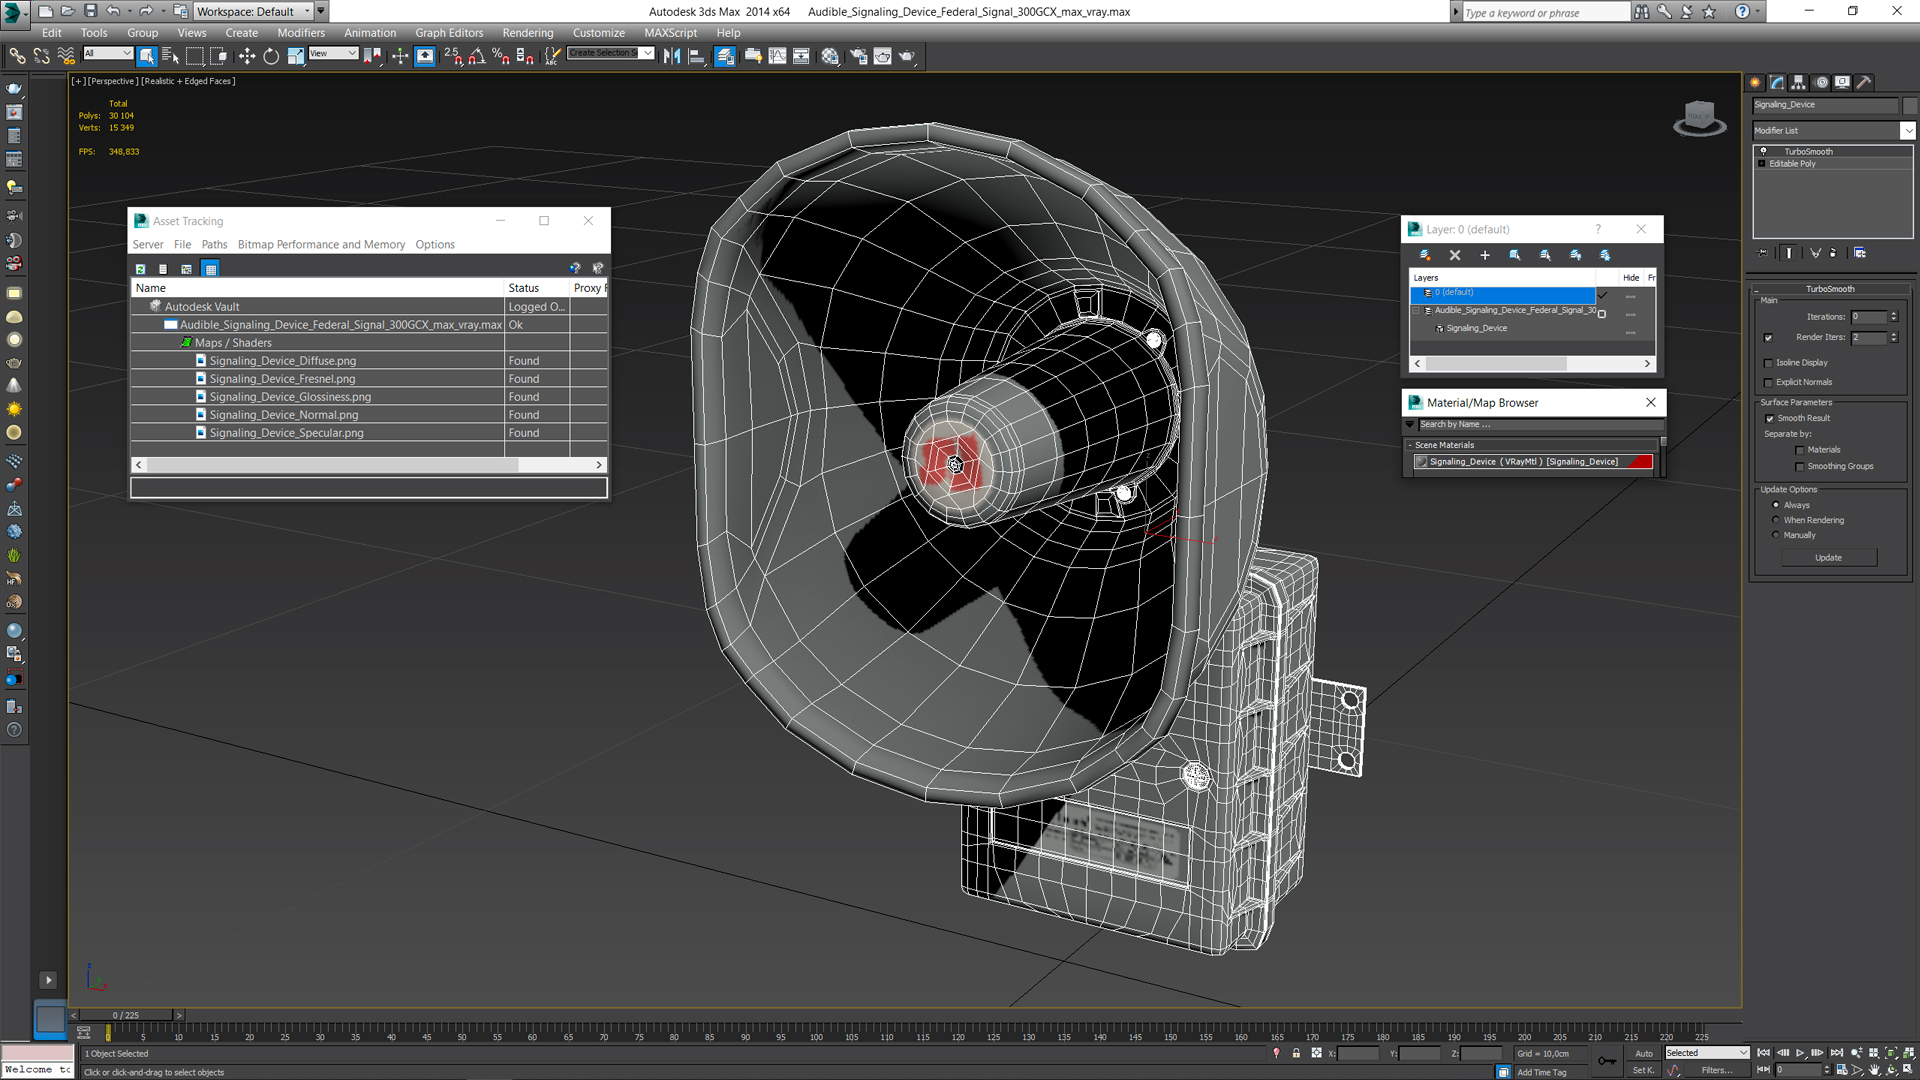Click the delete layer X icon
The height and width of the screenshot is (1080, 1920).
tap(1455, 255)
